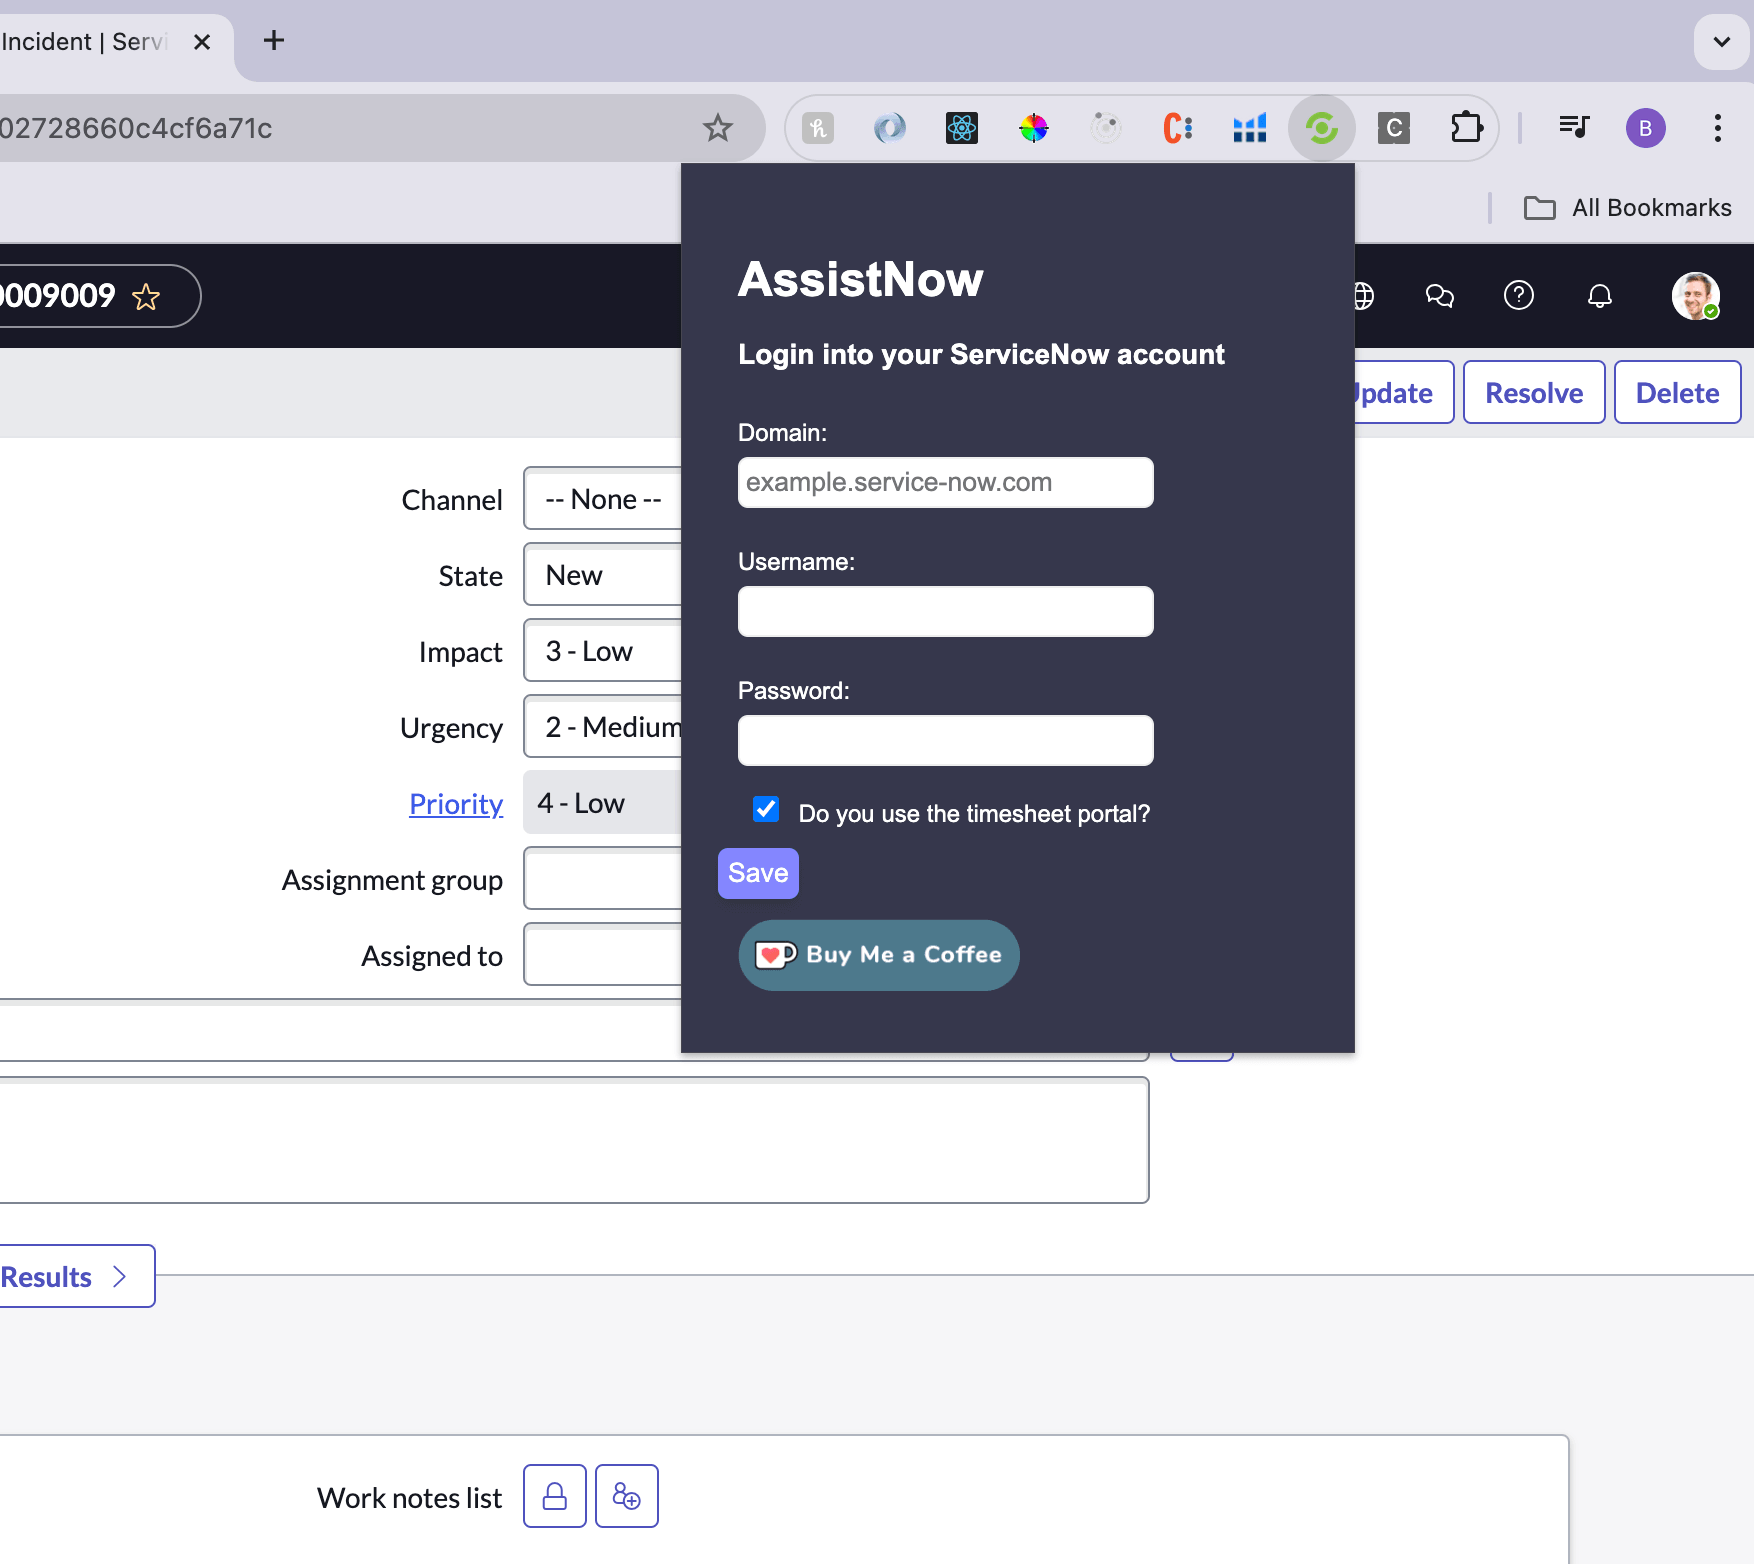1754x1564 pixels.
Task: Click the AssistNow extension icon in toolbar
Action: pos(1321,128)
